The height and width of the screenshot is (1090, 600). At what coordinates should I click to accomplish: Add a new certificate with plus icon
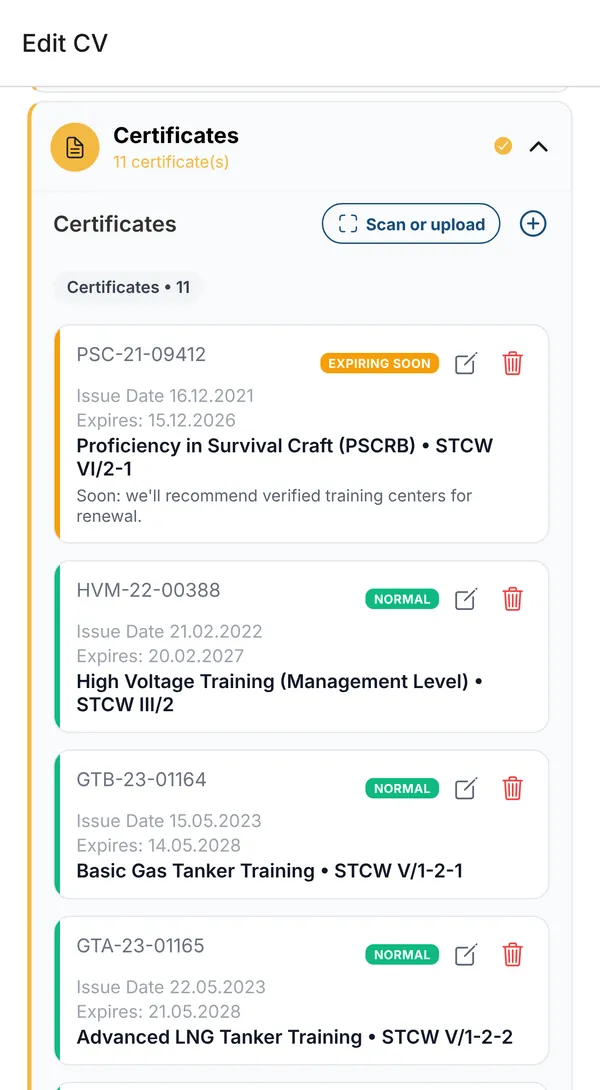click(533, 224)
